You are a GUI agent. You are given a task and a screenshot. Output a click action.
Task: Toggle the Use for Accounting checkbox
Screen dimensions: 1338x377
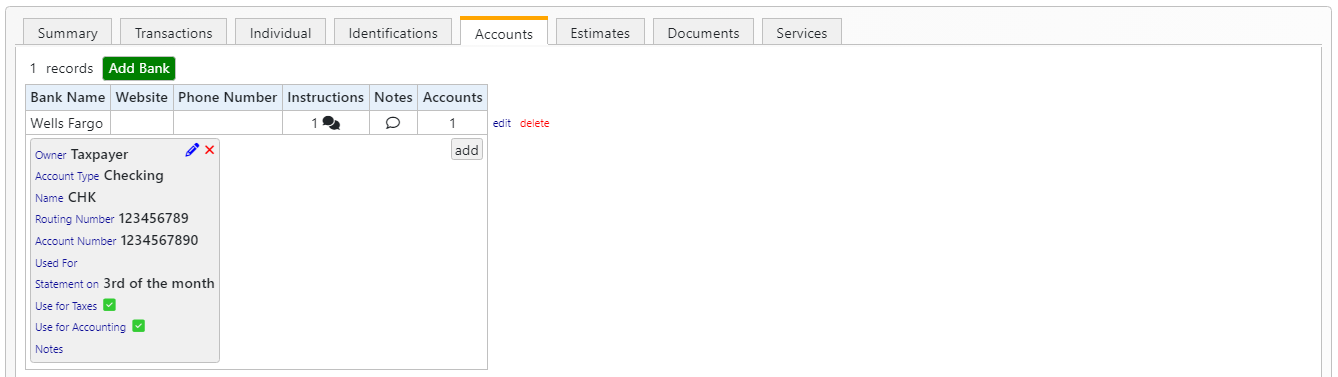[x=139, y=326]
